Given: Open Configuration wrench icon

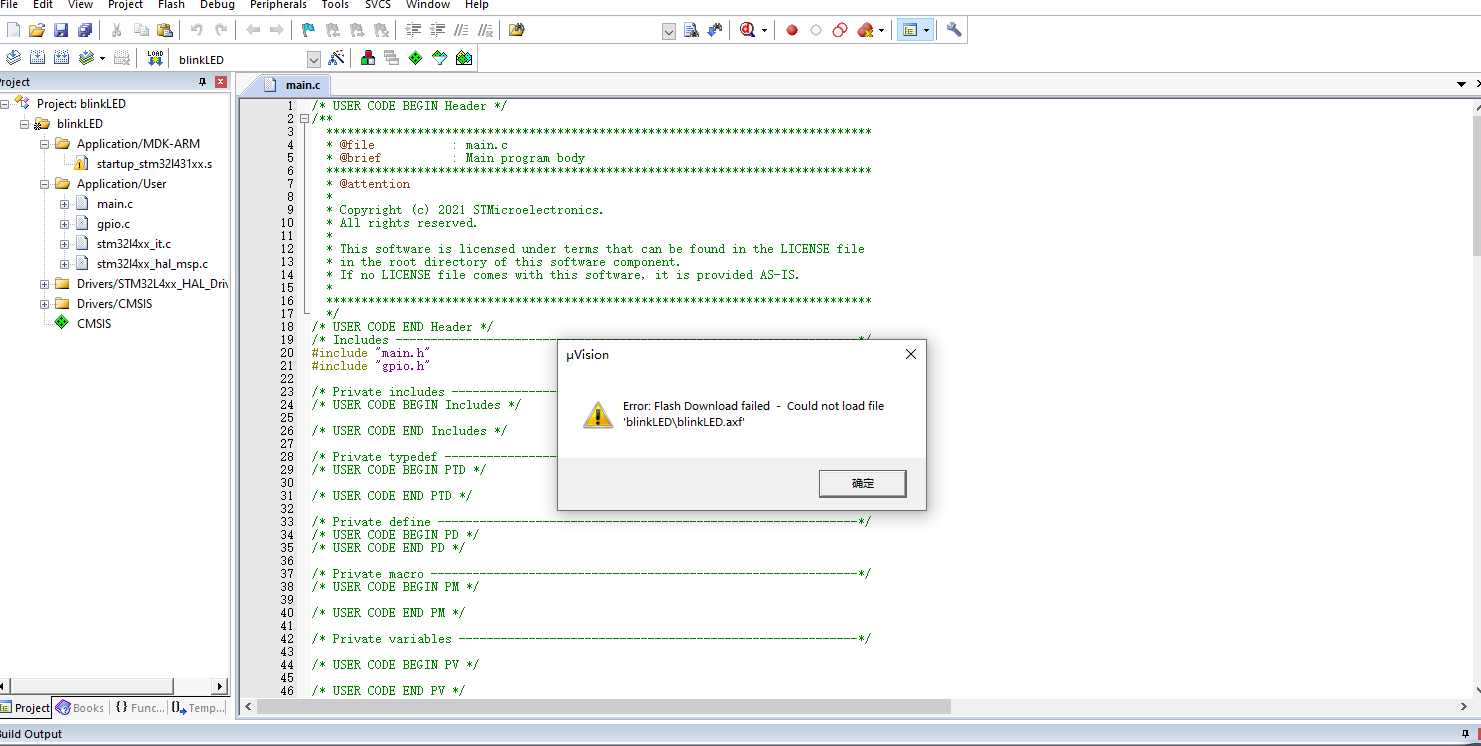Looking at the screenshot, I should [x=954, y=31].
